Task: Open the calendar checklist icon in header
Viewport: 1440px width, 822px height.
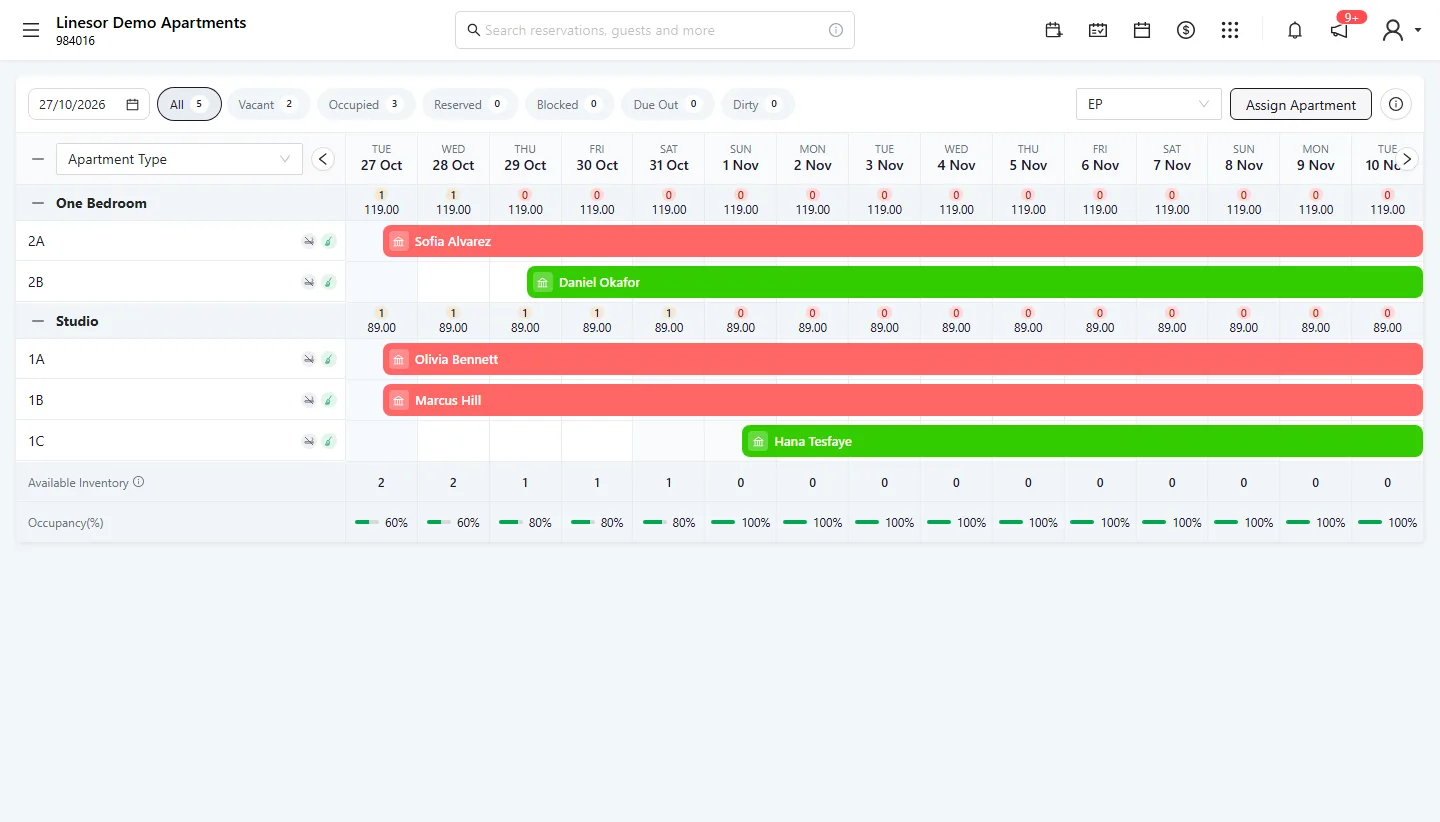Action: pos(1098,30)
